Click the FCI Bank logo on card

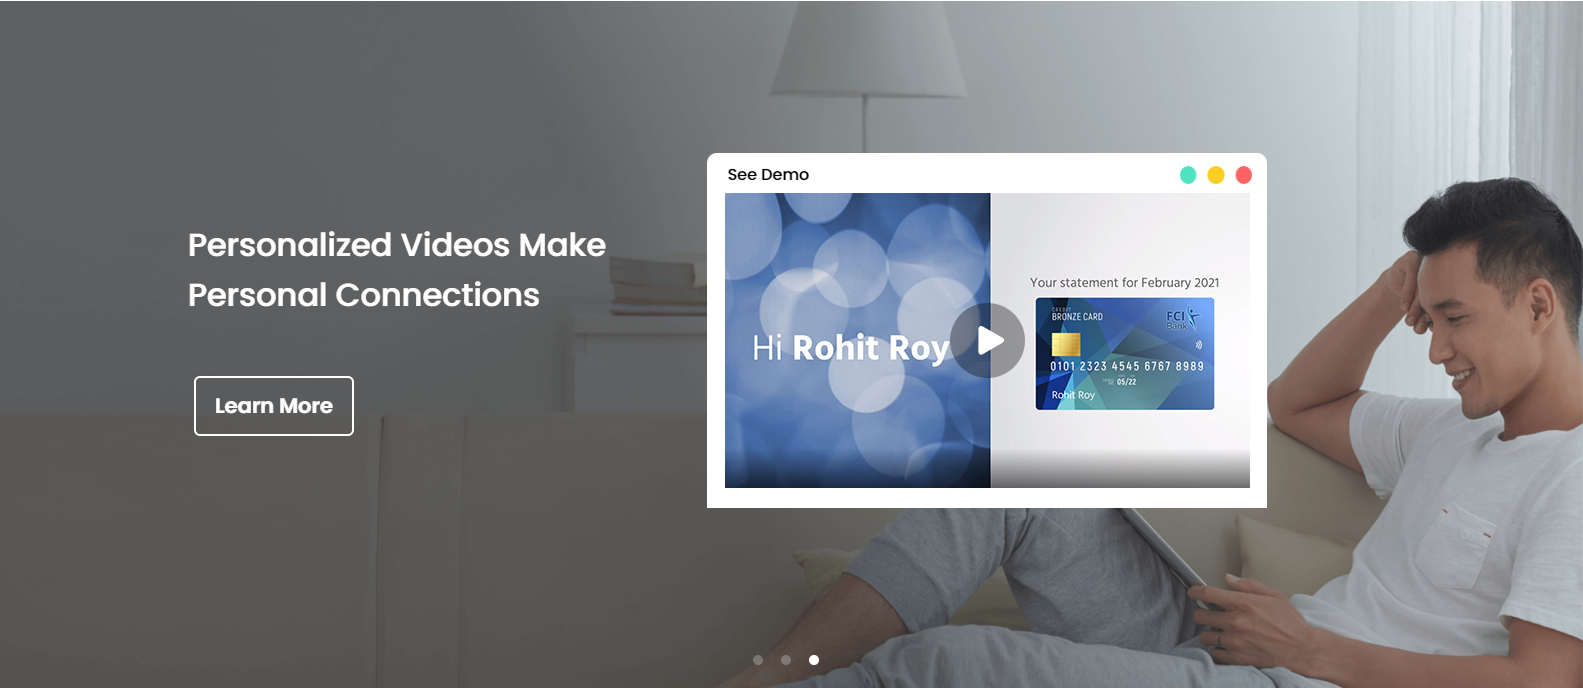coord(1183,319)
